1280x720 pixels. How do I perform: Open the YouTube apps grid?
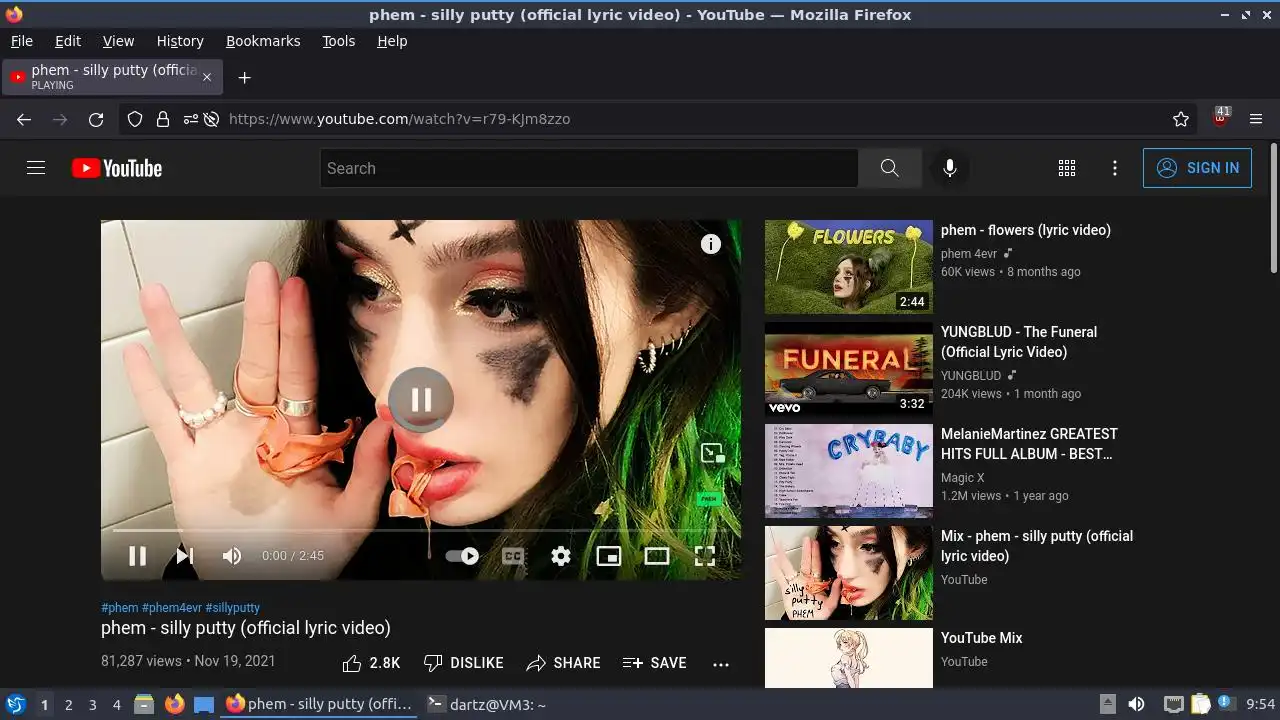coord(1067,168)
